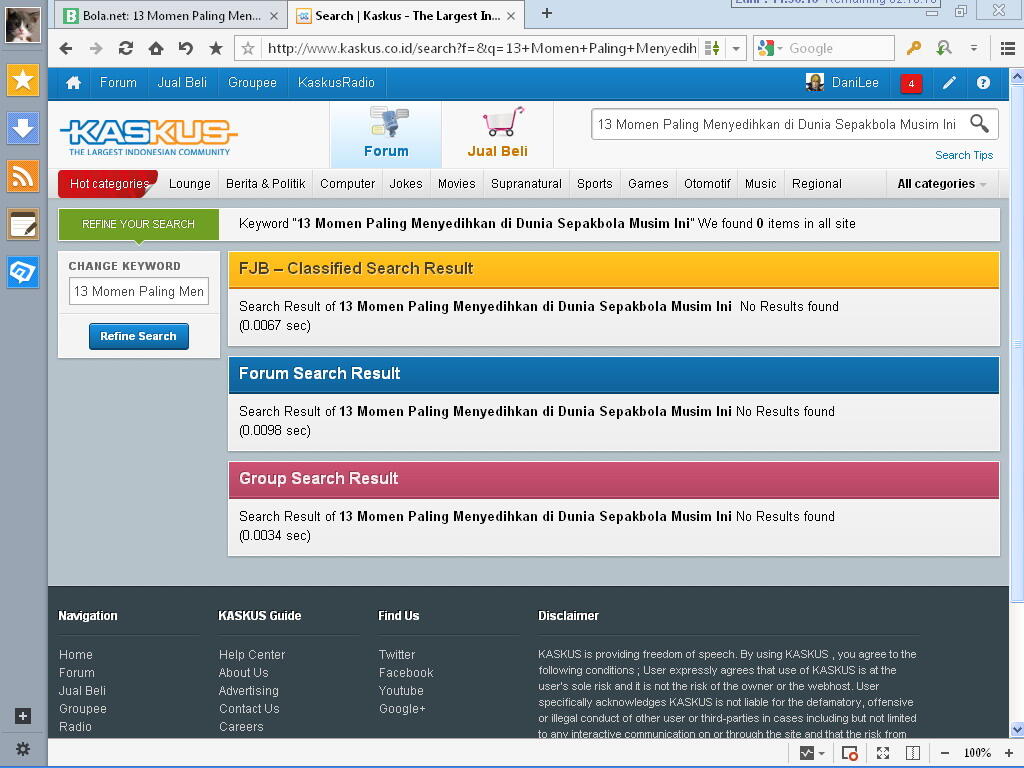Viewport: 1024px width, 768px height.
Task: Click the Kaskus home icon
Action: (73, 83)
